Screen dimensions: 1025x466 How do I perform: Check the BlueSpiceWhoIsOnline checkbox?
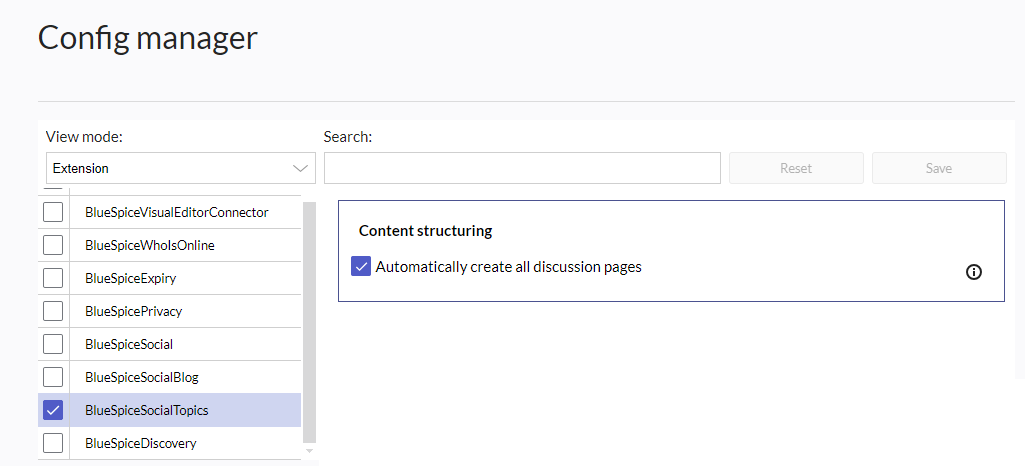point(53,245)
